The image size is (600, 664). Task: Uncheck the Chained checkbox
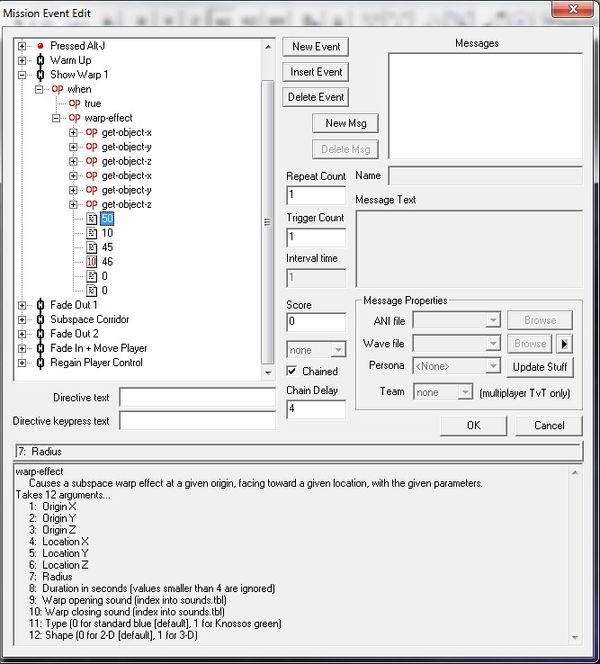pos(293,371)
